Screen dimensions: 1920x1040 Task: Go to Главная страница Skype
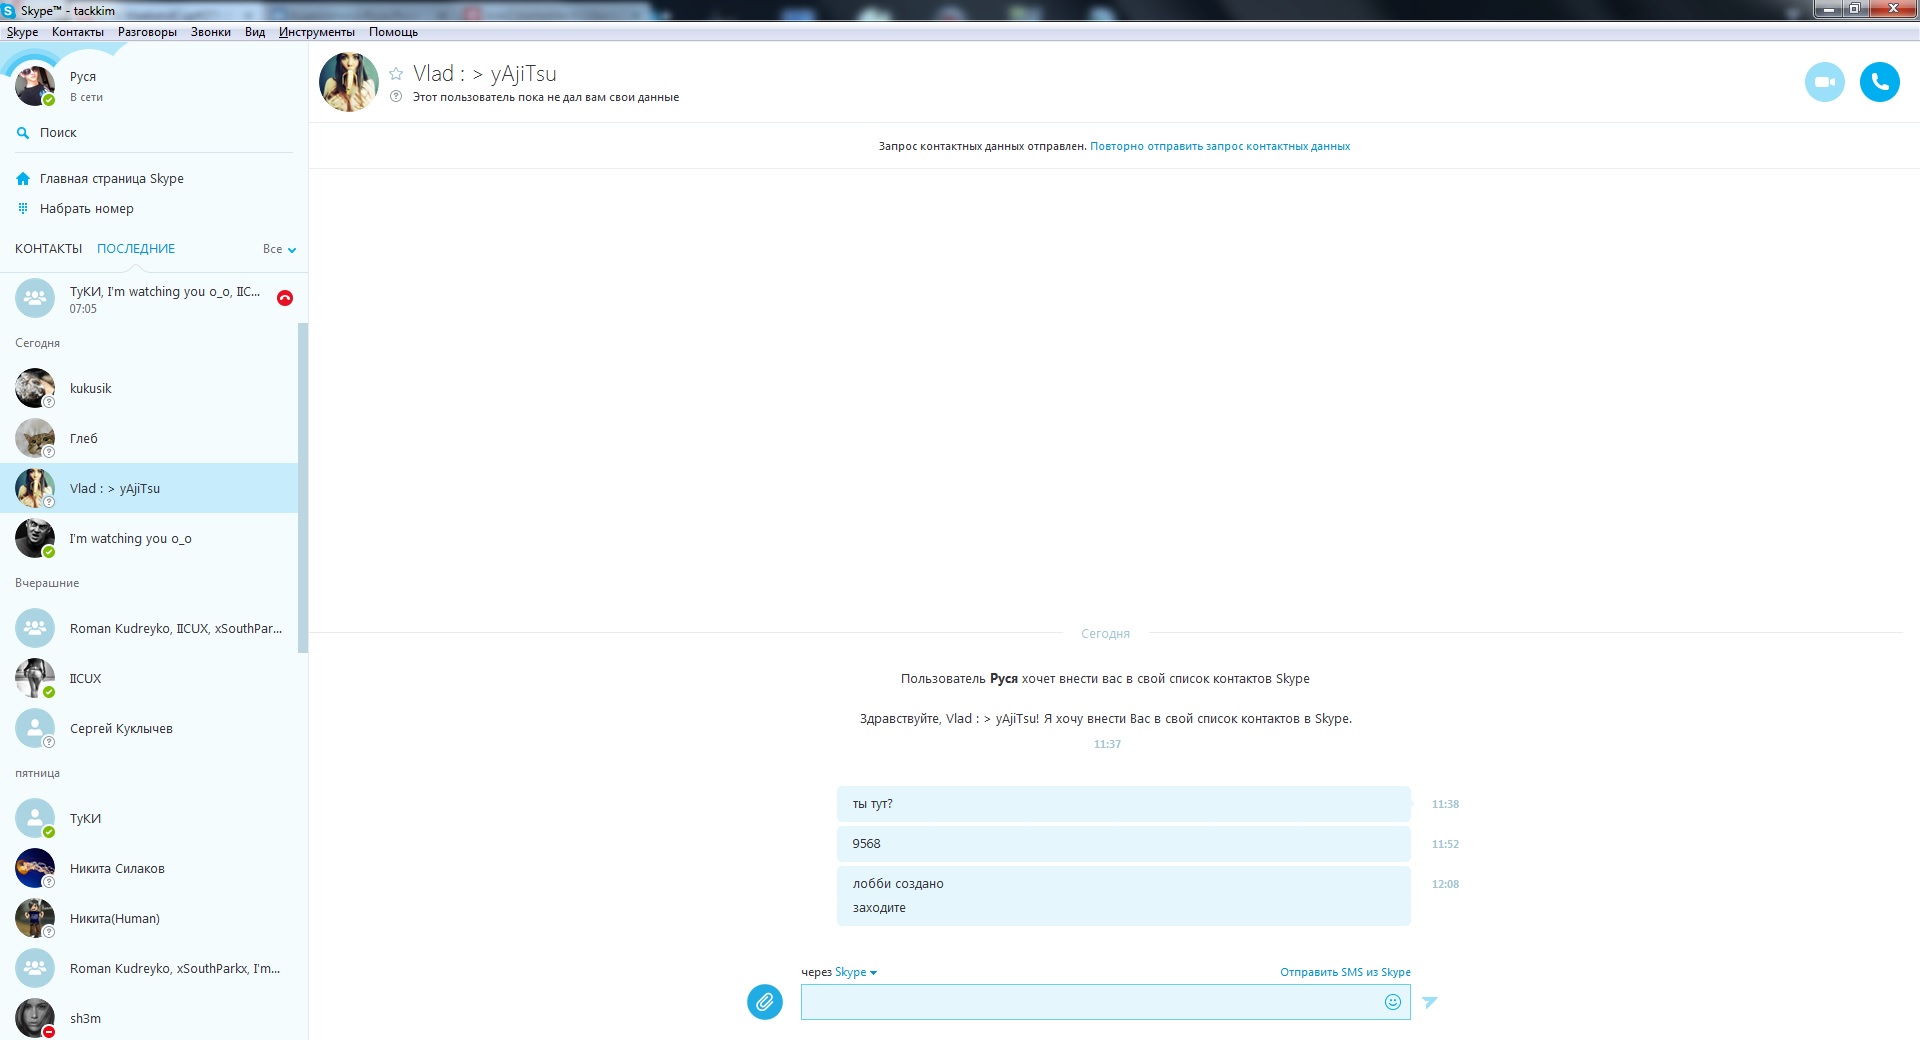112,179
